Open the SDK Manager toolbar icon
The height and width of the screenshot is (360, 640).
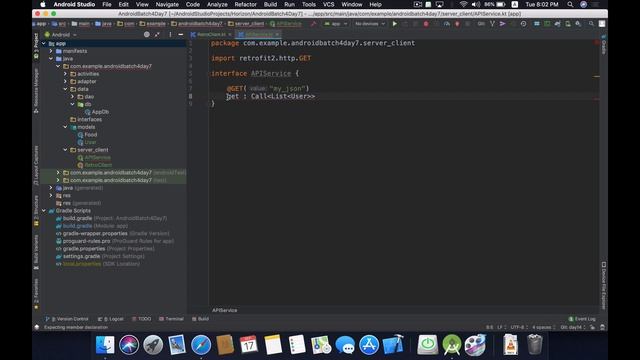pyautogui.click(x=578, y=24)
